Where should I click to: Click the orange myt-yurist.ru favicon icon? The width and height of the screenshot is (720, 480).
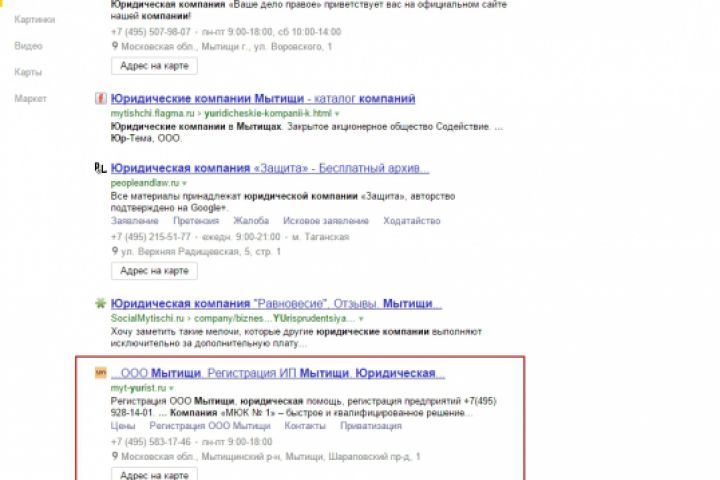(101, 373)
